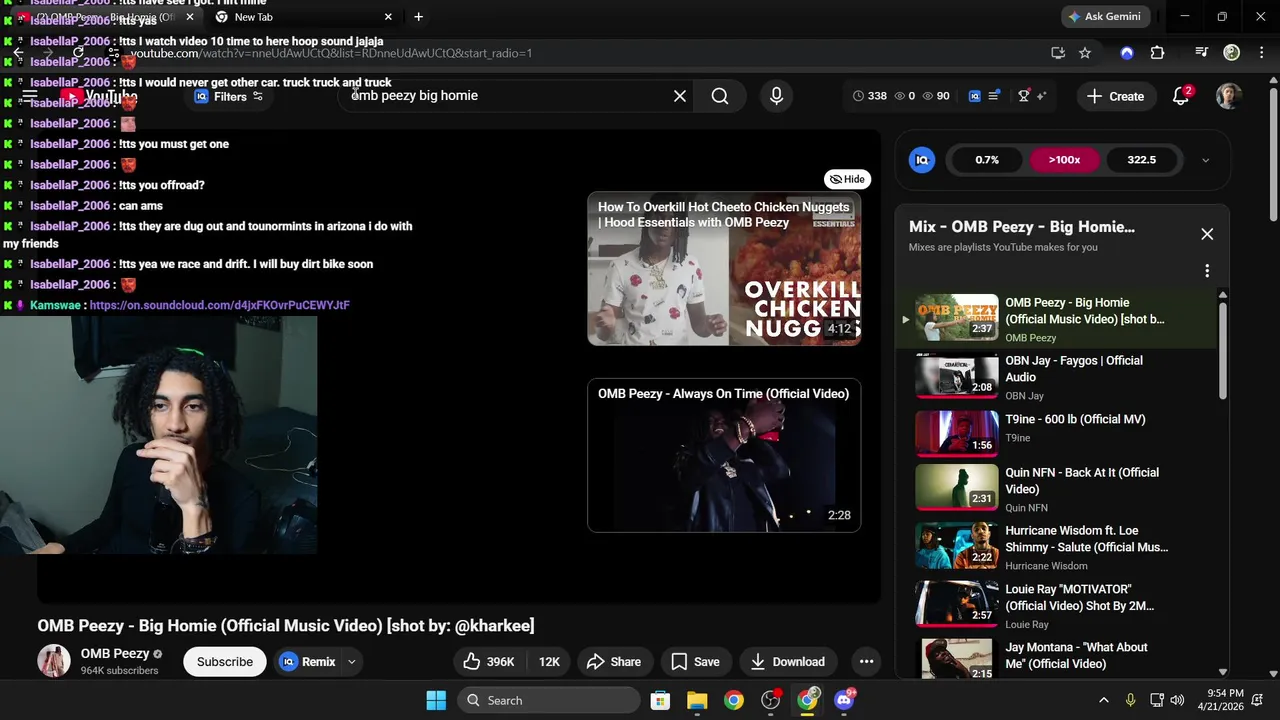Close the Mix playlist panel
Screen dimensions: 1280x720
click(1207, 234)
